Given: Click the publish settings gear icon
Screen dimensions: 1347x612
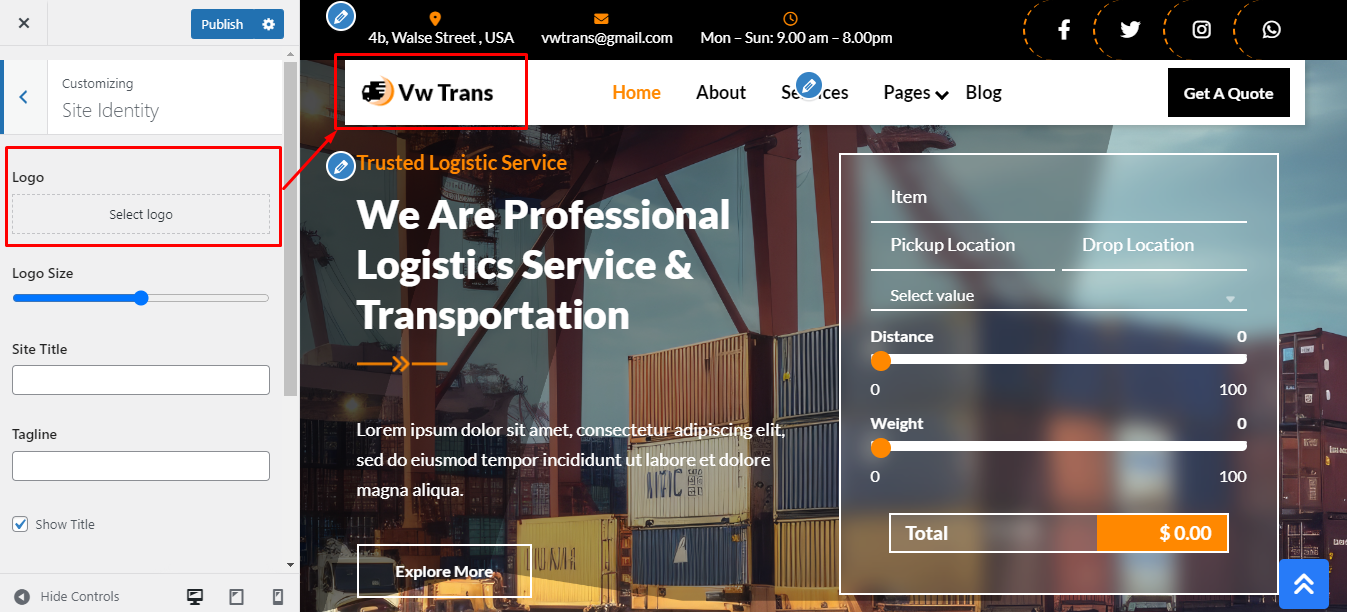Looking at the screenshot, I should (x=268, y=24).
